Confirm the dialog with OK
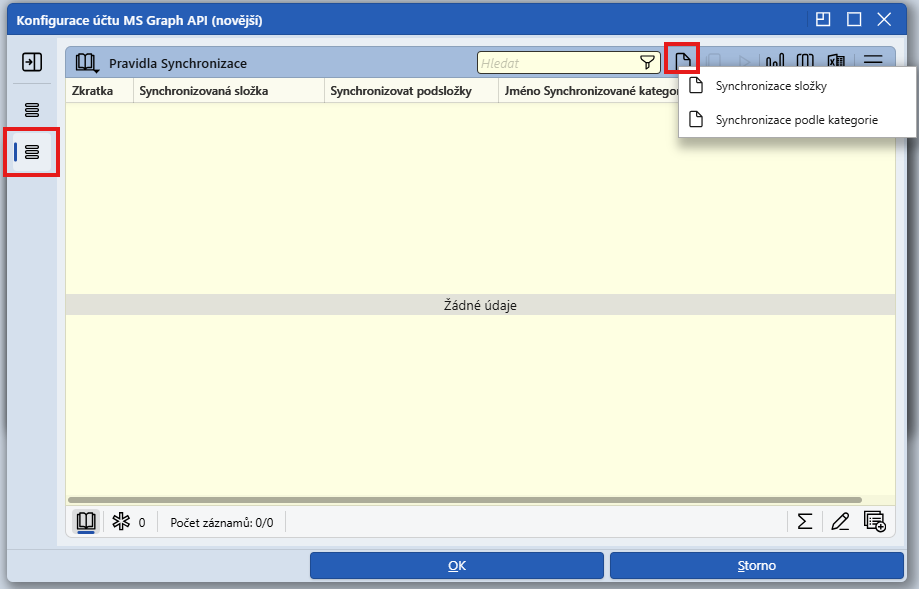The image size is (919, 589). click(457, 566)
